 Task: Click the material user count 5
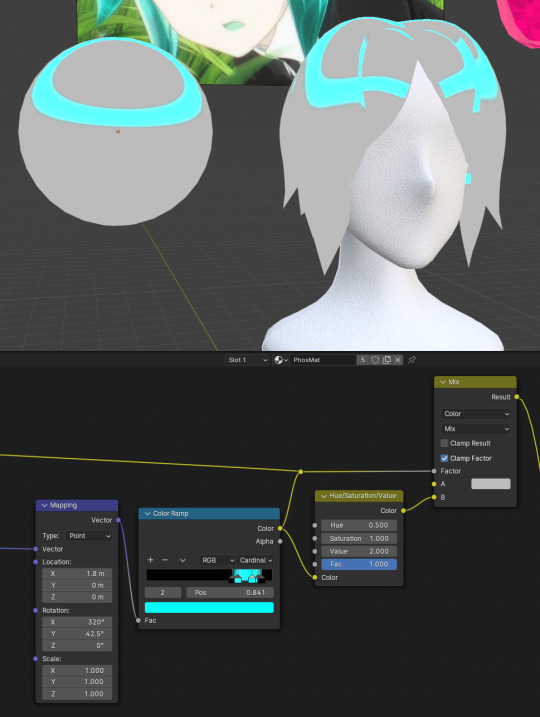pyautogui.click(x=363, y=360)
